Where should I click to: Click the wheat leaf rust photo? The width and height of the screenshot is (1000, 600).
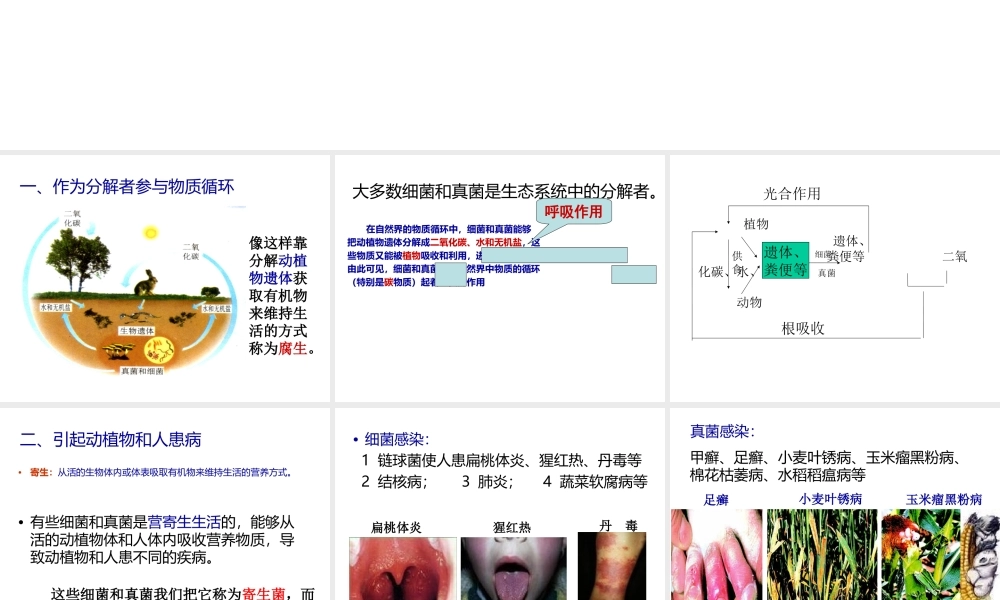point(821,554)
